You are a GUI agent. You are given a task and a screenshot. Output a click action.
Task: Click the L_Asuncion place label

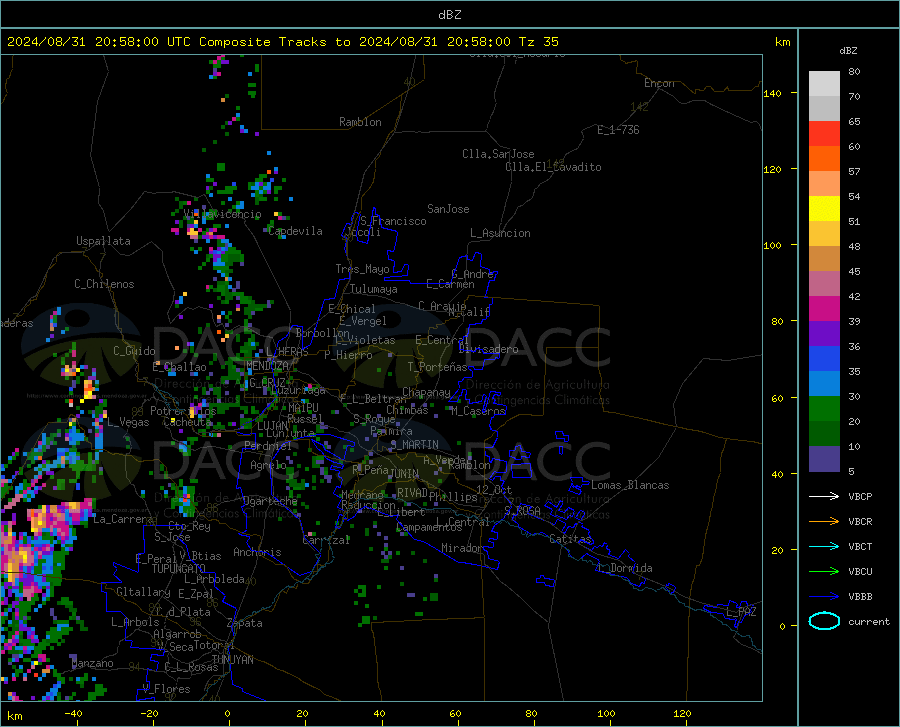(500, 233)
